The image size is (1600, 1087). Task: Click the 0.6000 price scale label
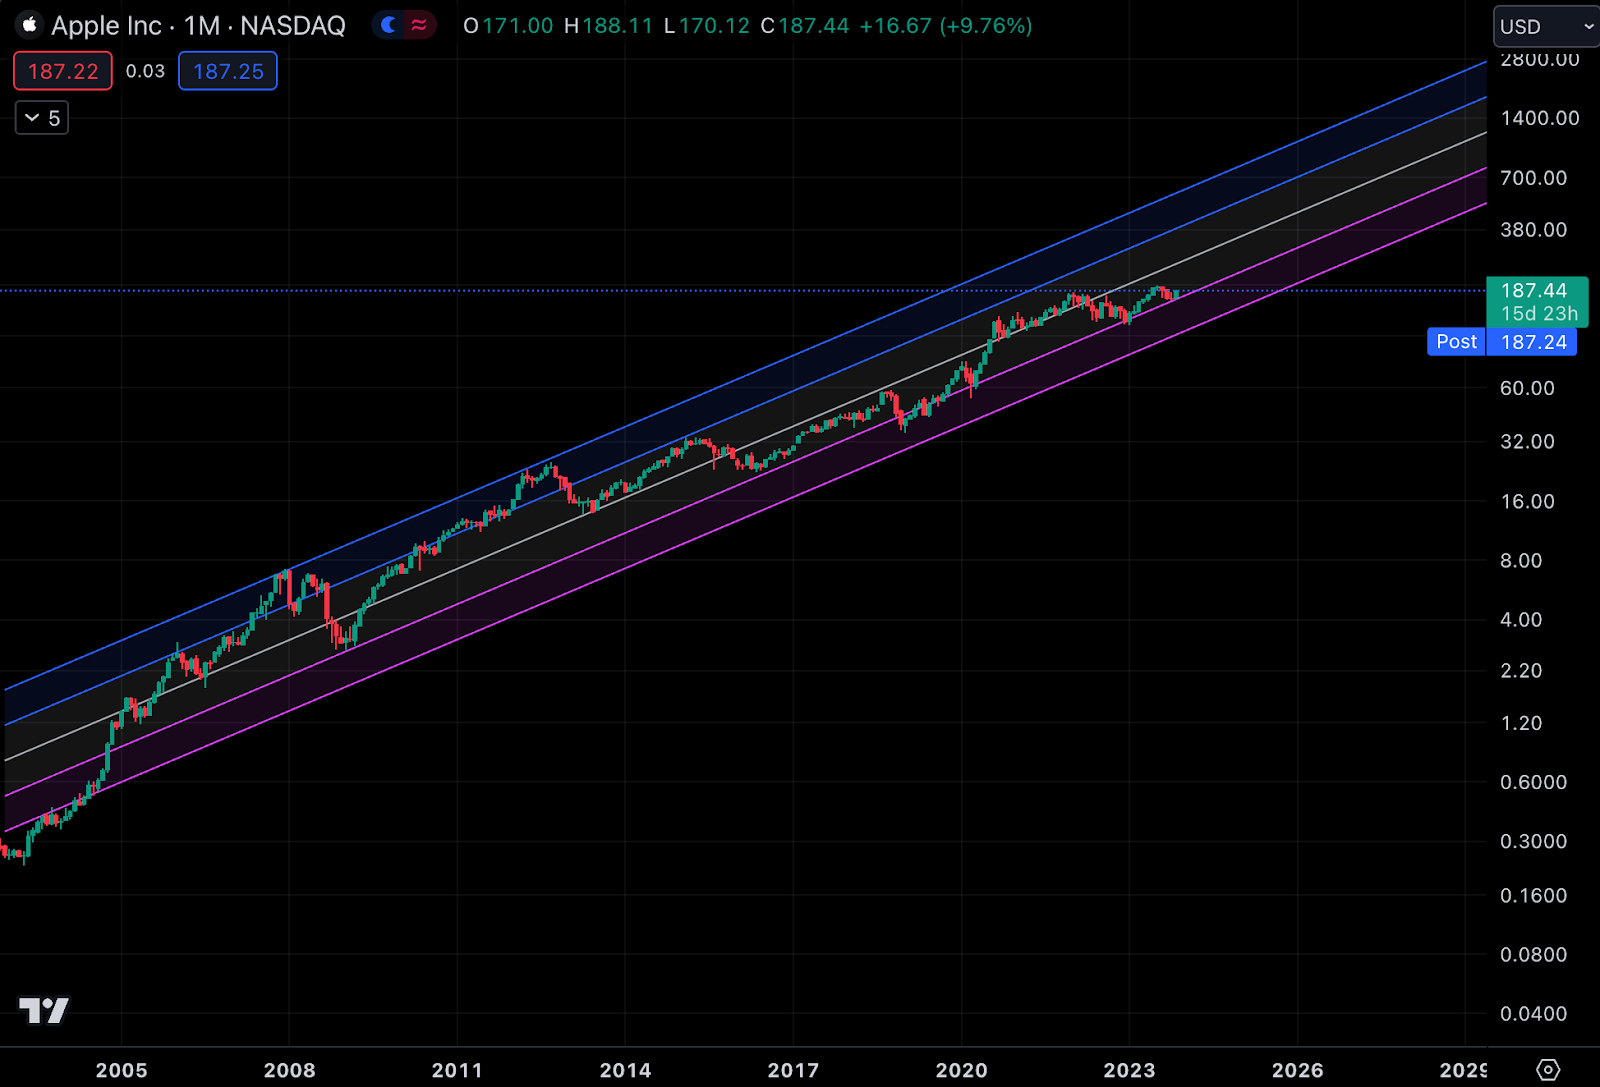point(1533,782)
